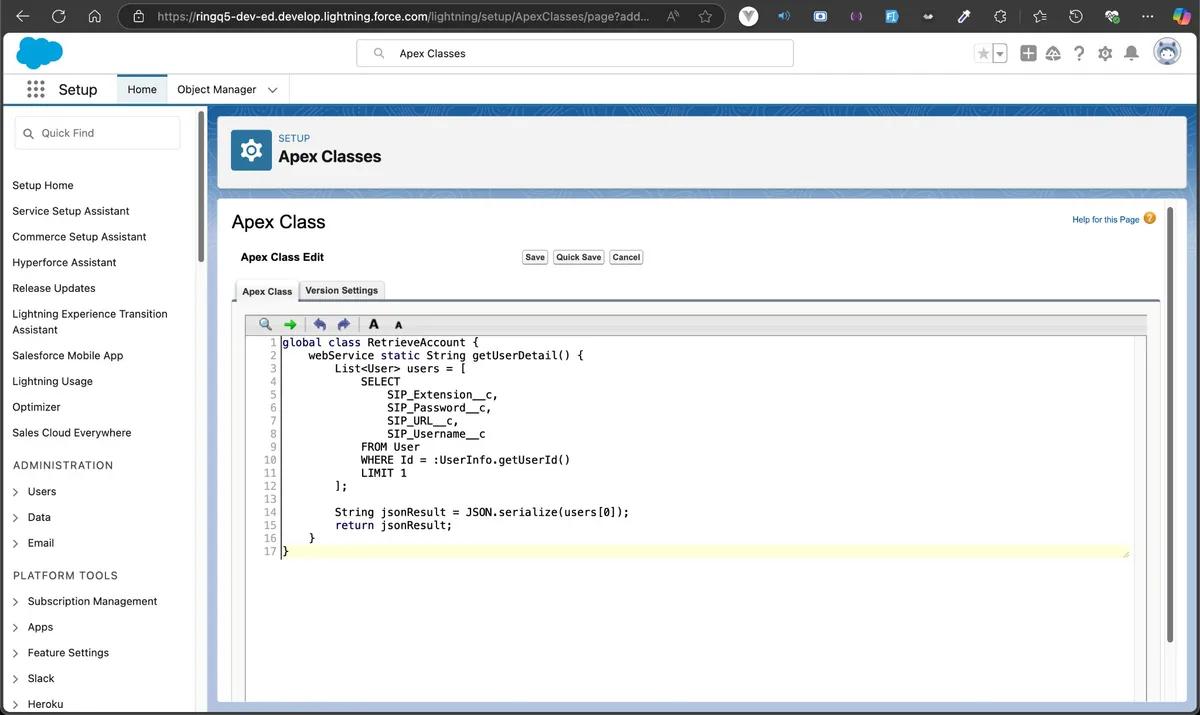Open the browser Read Aloud icon
Viewport: 1200px width, 715px height.
[x=672, y=16]
